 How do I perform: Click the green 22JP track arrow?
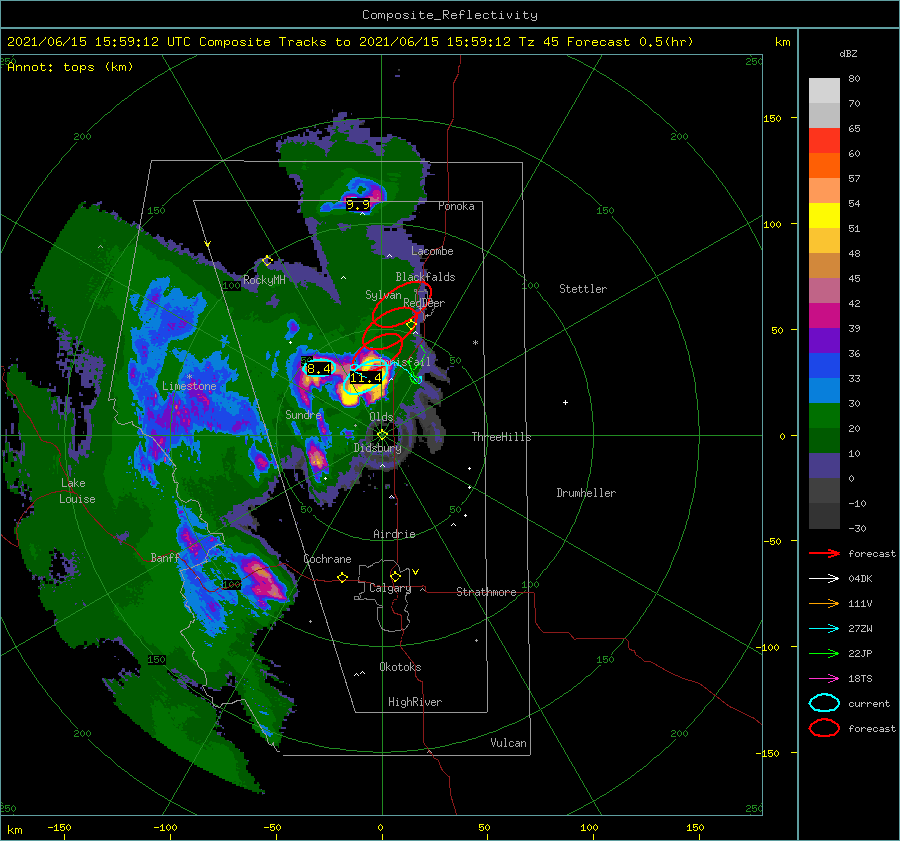[x=824, y=653]
